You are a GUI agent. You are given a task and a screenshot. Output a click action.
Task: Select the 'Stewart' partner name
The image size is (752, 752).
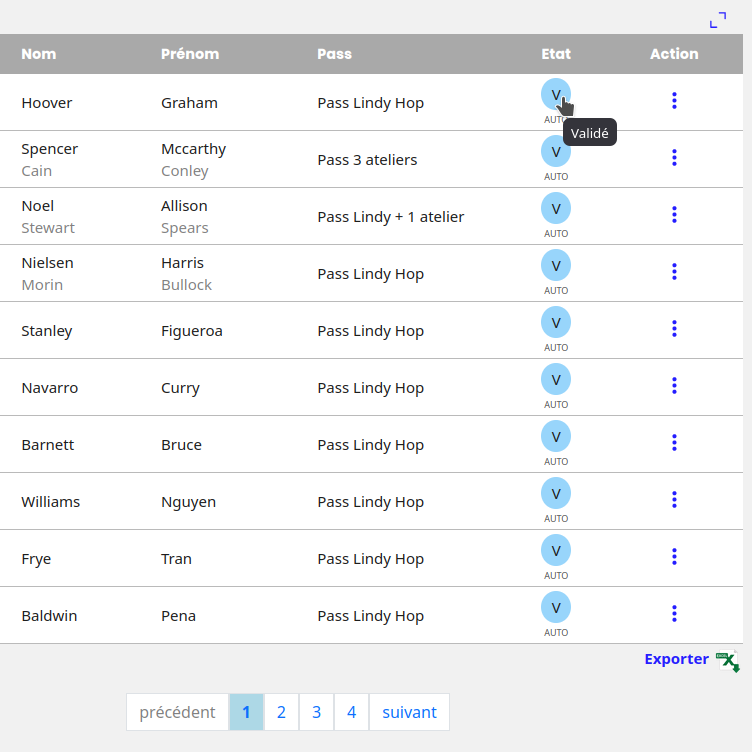point(48,228)
